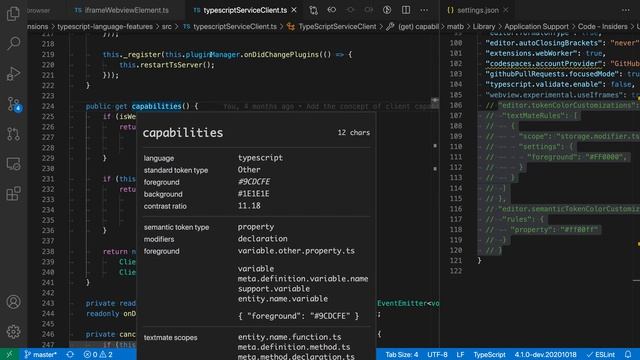This screenshot has width=640, height=360.
Task: Click the "githubPullRequests.focusedMode" setting key
Action: (551, 74)
